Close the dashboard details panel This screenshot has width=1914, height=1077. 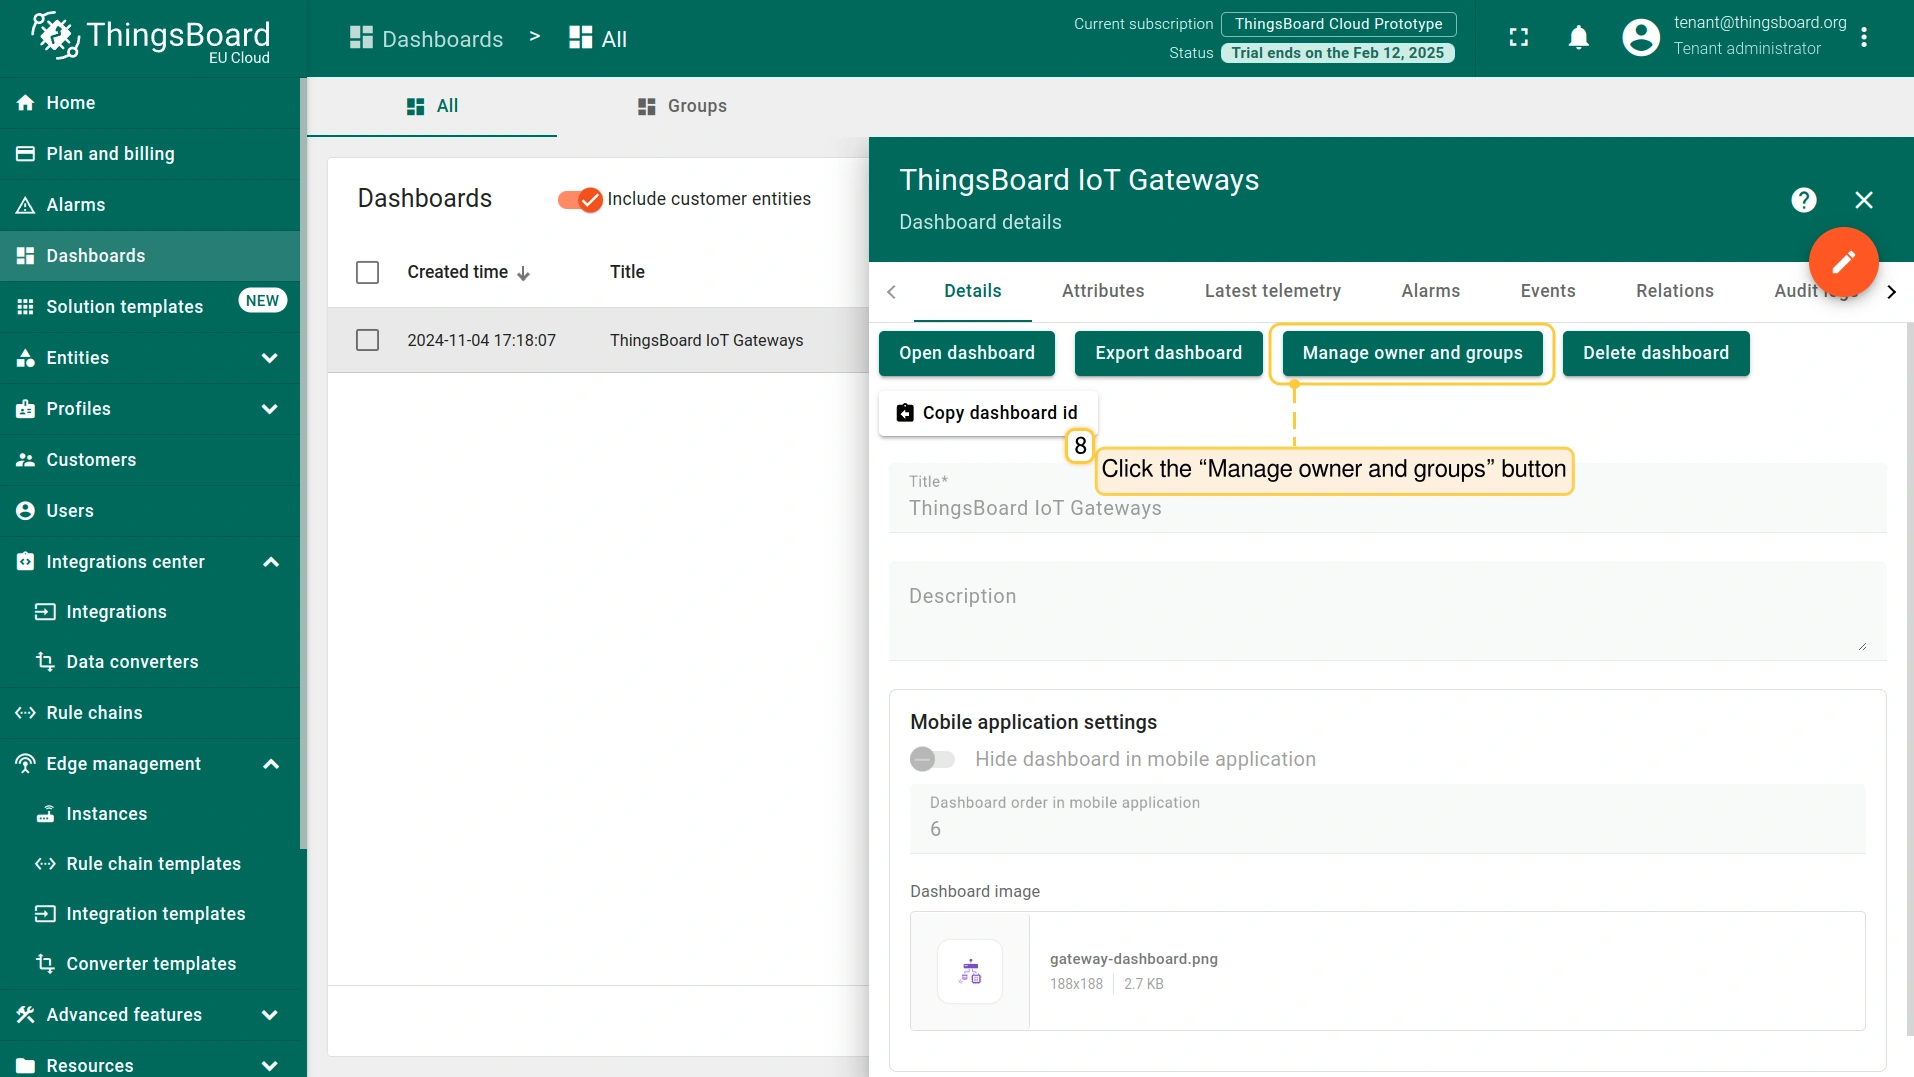click(x=1863, y=200)
